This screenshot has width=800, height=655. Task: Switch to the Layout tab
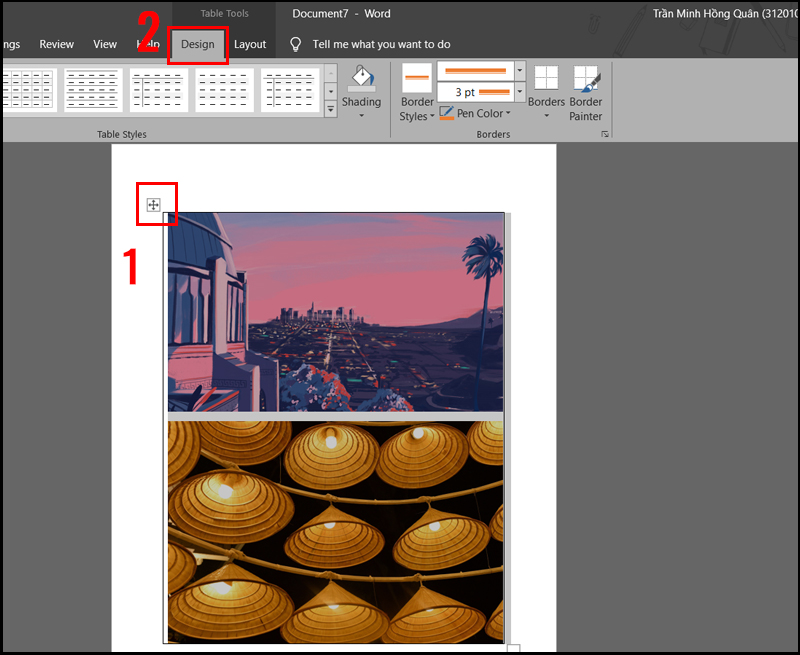pos(250,44)
